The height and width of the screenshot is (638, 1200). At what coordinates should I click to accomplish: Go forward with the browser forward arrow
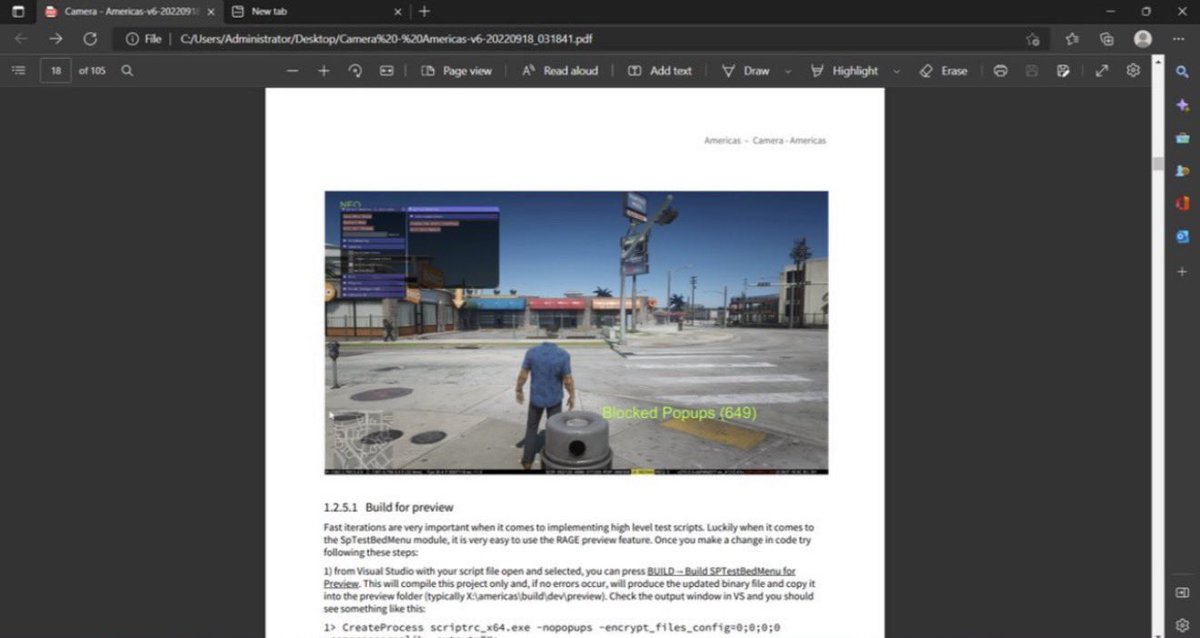click(x=56, y=39)
